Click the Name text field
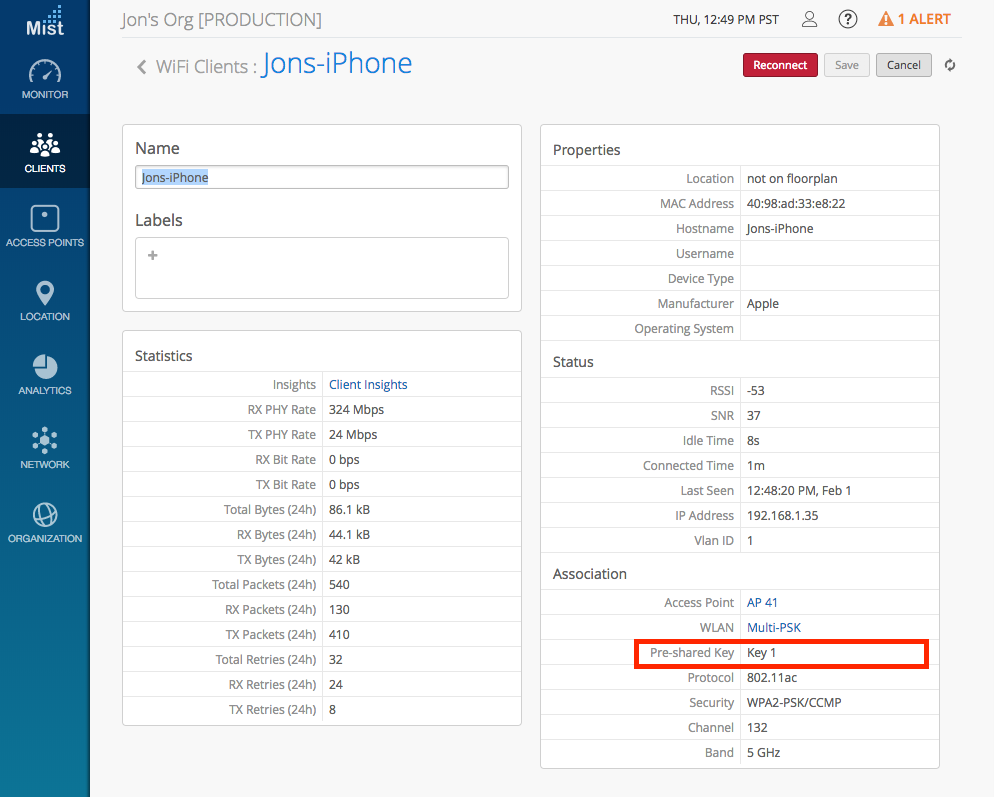Viewport: 994px width, 797px height. (x=321, y=177)
